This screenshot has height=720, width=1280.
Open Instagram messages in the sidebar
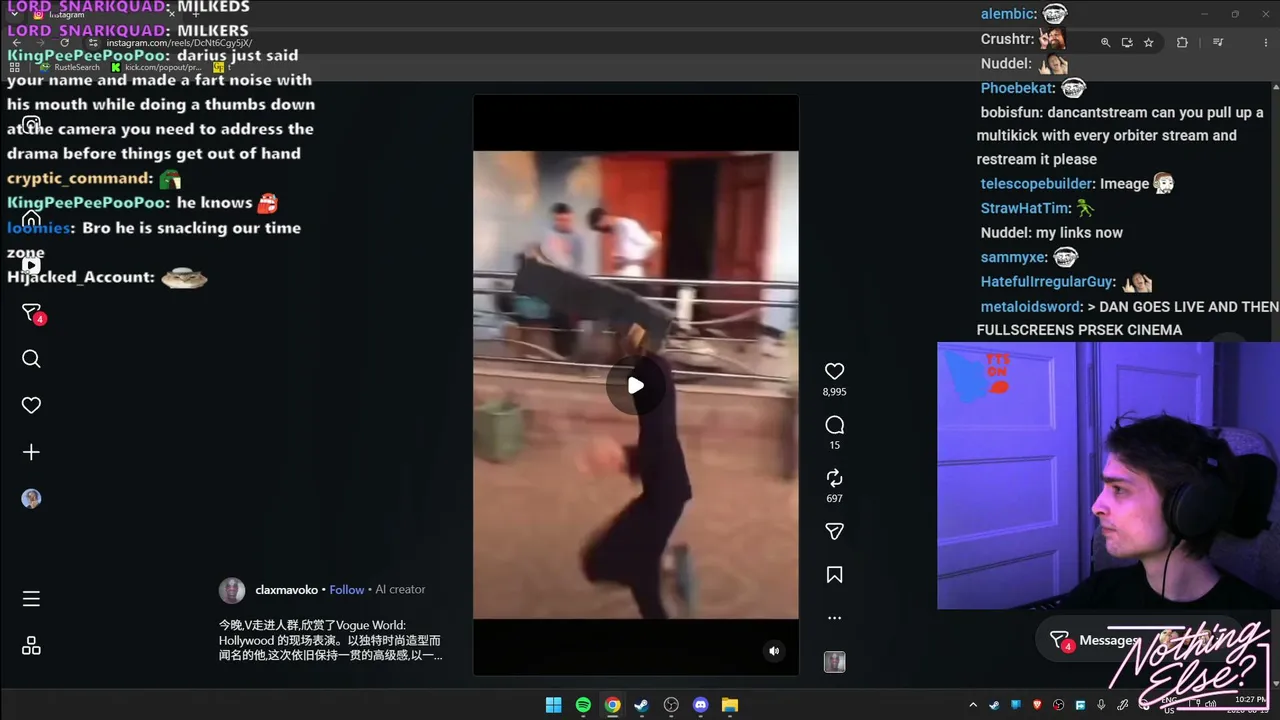pyautogui.click(x=32, y=313)
